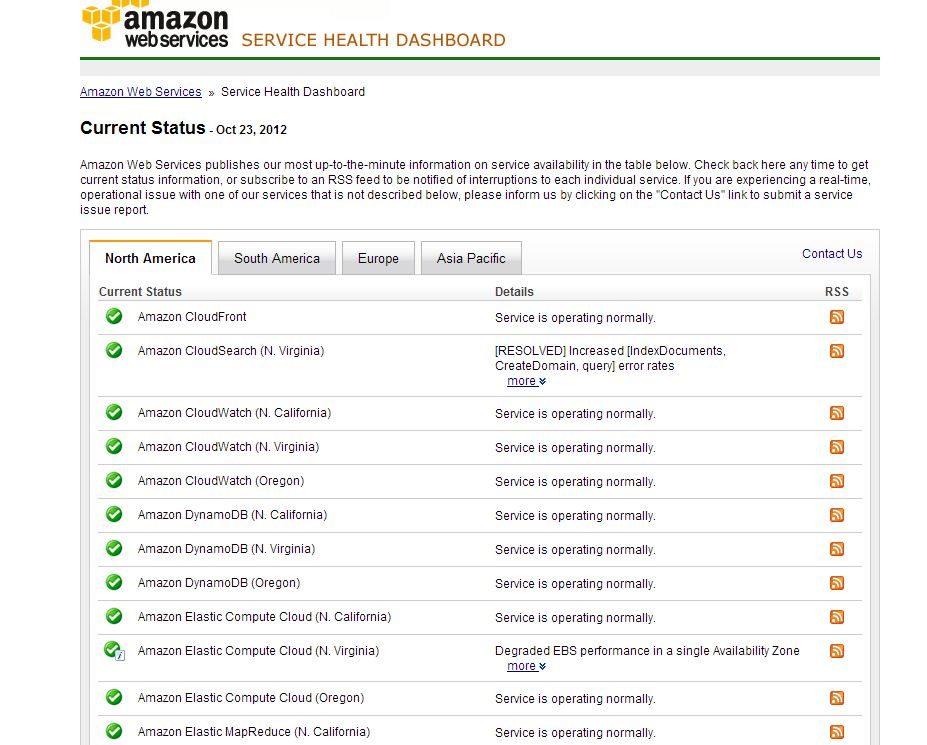The height and width of the screenshot is (745, 927).
Task: Click the Amazon Web Services logo
Action: (x=155, y=25)
